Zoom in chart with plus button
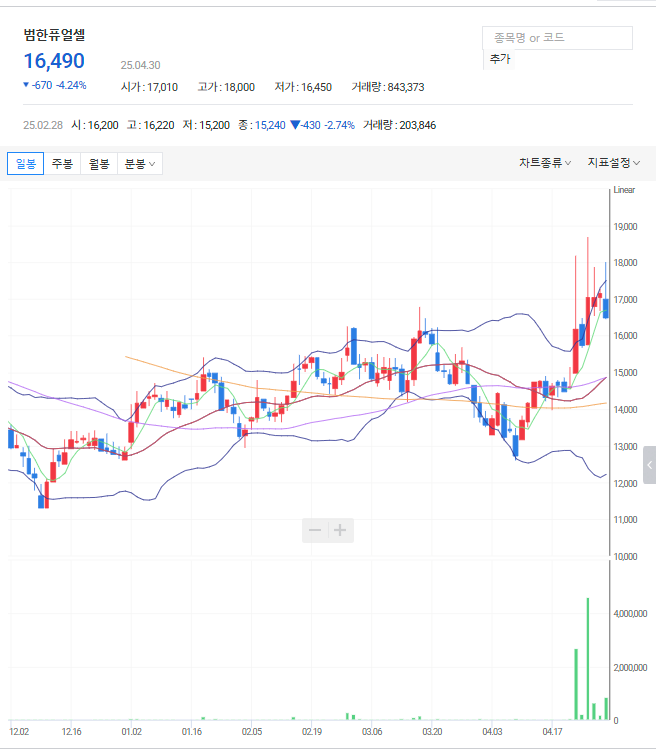656x750 pixels. (340, 530)
